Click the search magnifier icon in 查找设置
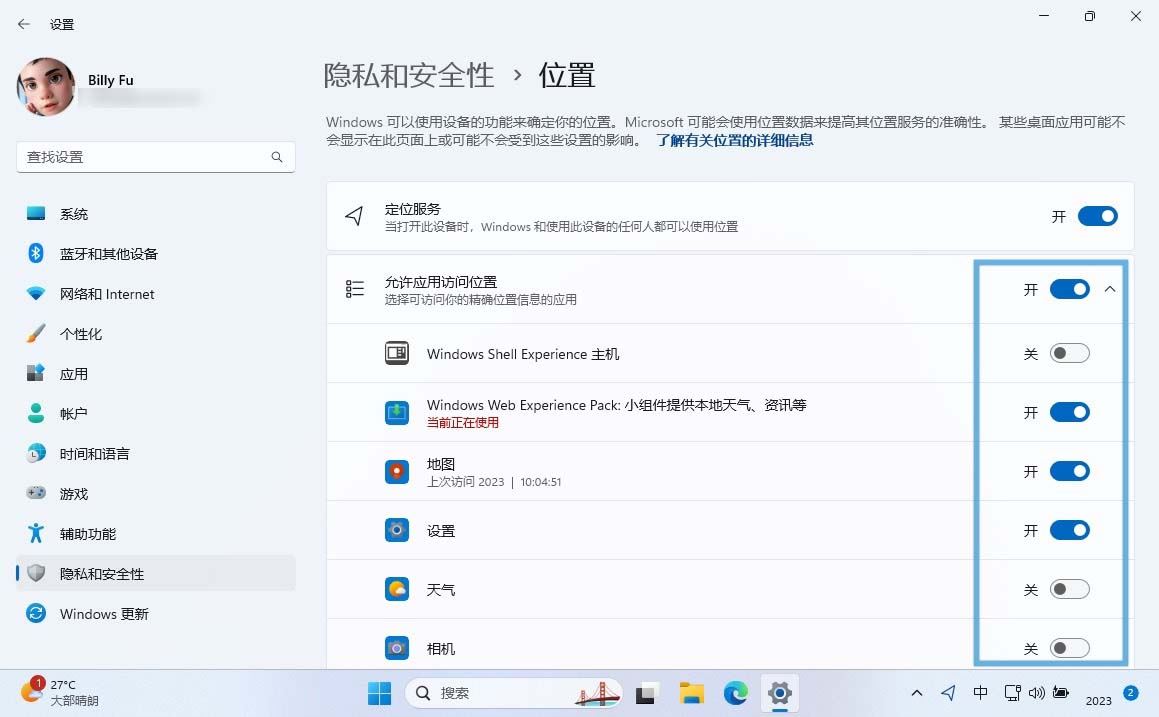Screen dimensions: 1159x717 point(277,157)
